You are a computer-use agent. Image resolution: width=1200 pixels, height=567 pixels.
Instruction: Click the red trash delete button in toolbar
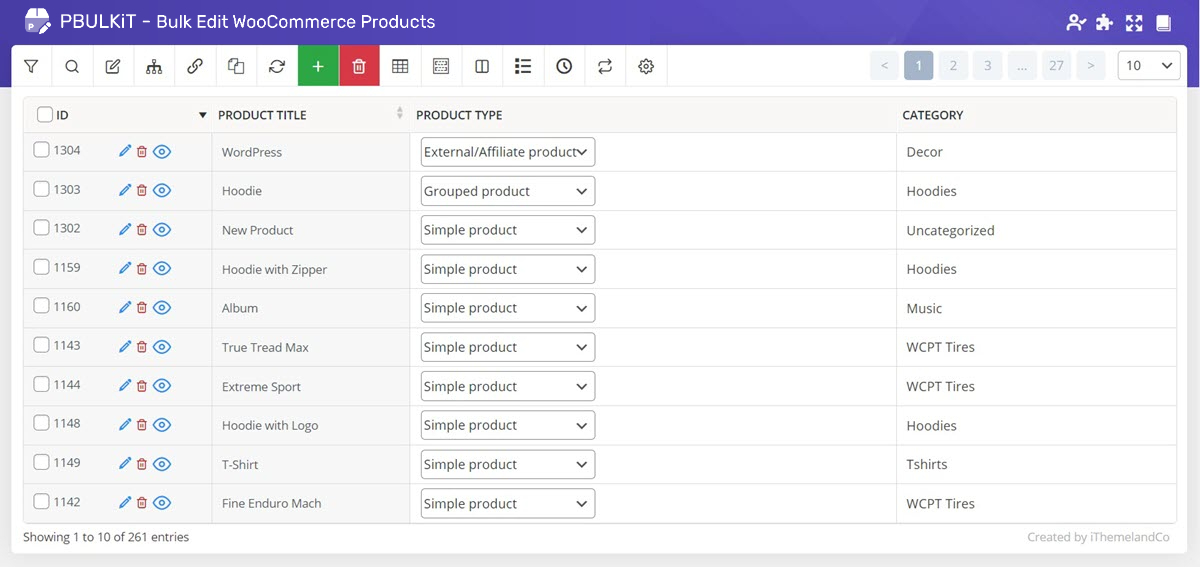tap(359, 66)
